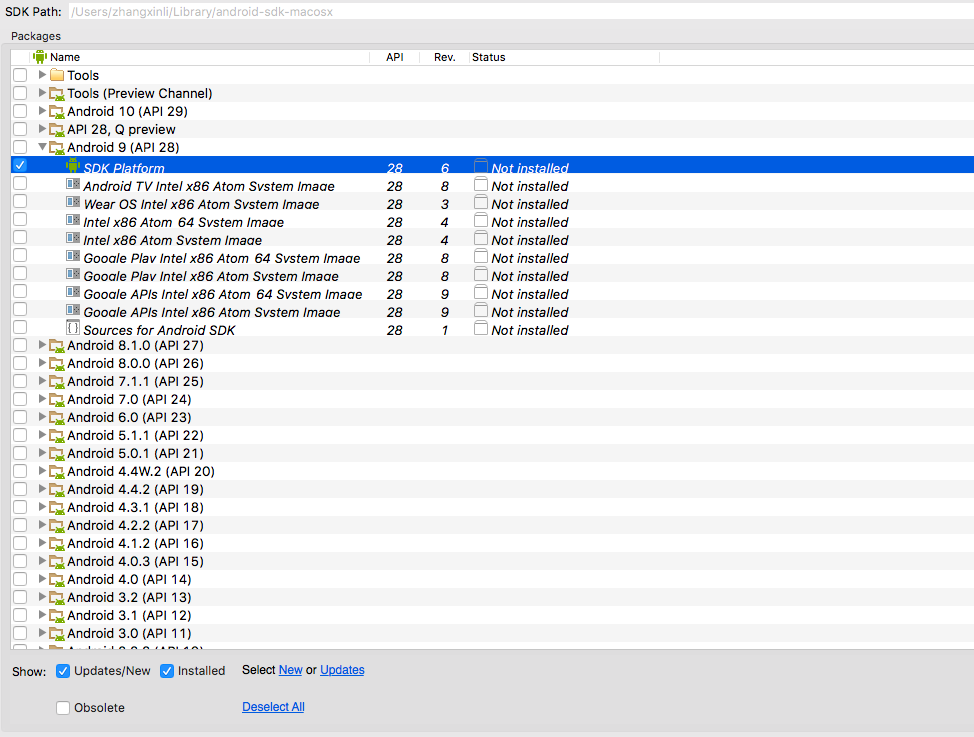Click the Android 4.4.2 (API 19) folder icon
The image size is (974, 737).
point(57,490)
